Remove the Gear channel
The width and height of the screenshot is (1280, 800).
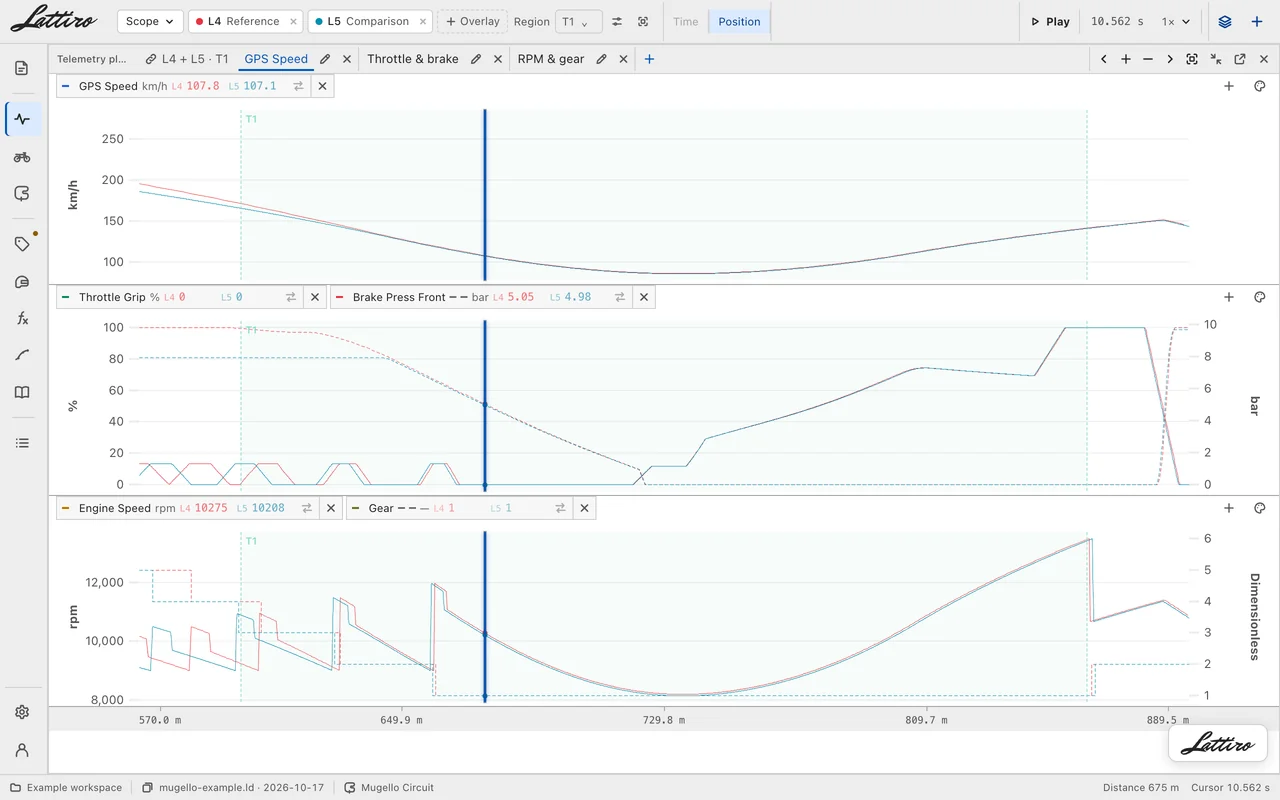(585, 508)
